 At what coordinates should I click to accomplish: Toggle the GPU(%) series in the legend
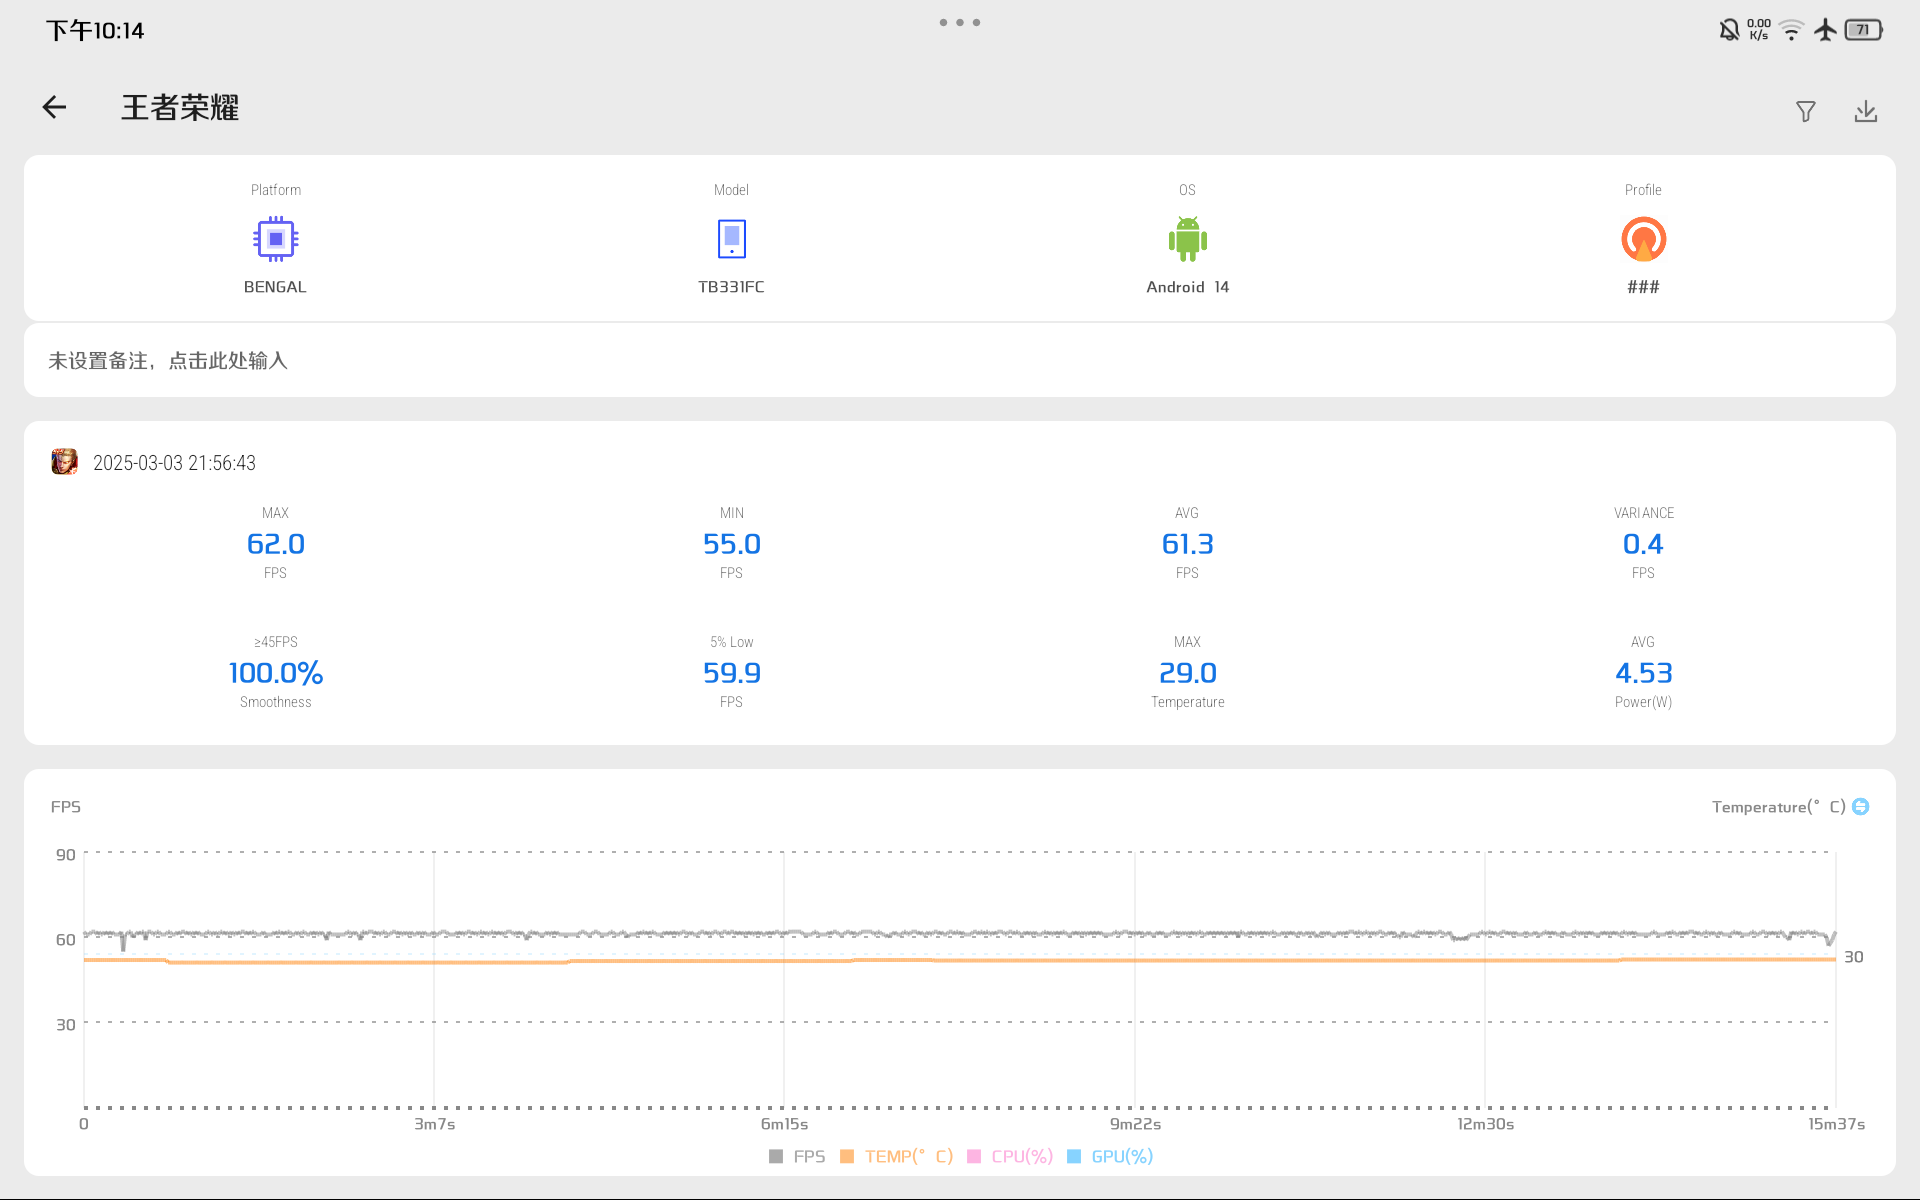click(x=1110, y=1156)
